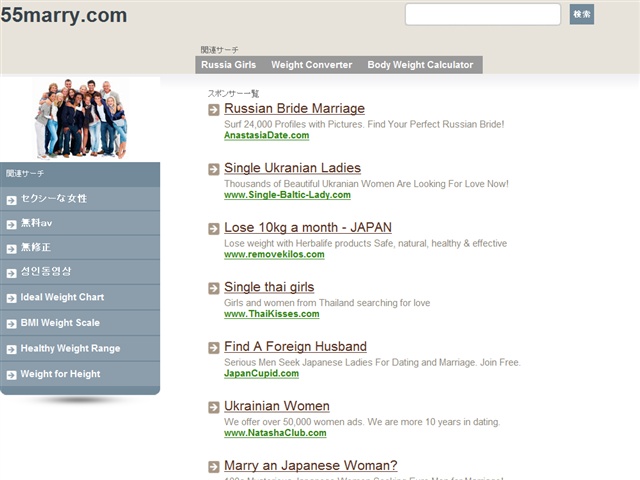
Task: Click text 'Lose weight with Herbalife products'
Action: pos(298,244)
